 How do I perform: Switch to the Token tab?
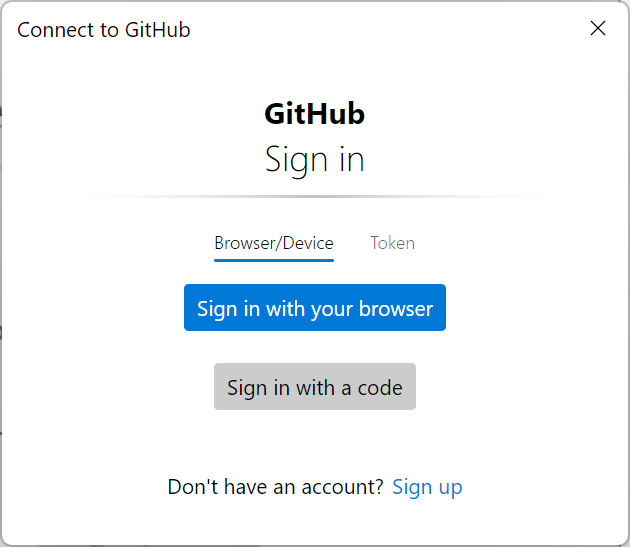(x=392, y=243)
